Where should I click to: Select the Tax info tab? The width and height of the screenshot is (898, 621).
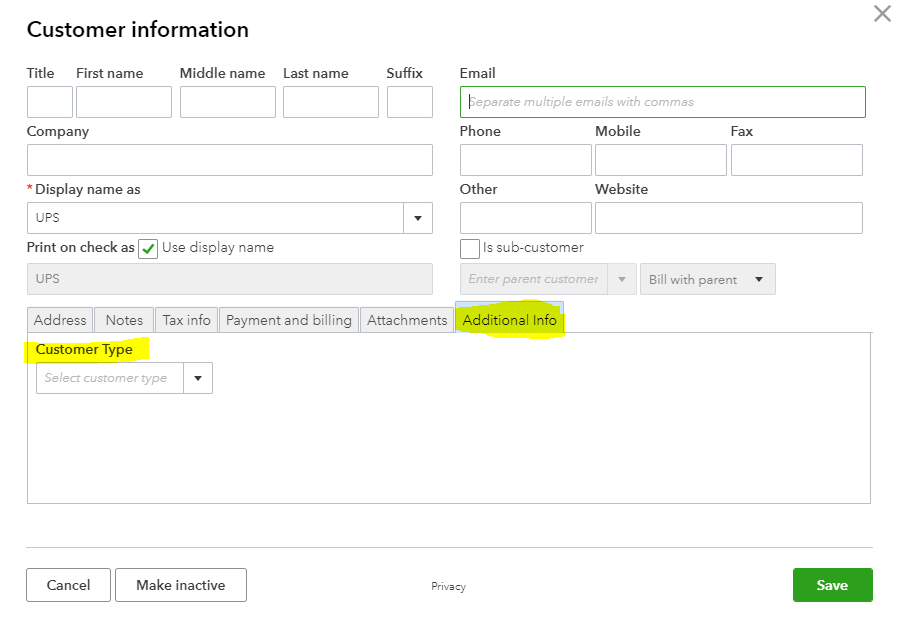[185, 320]
